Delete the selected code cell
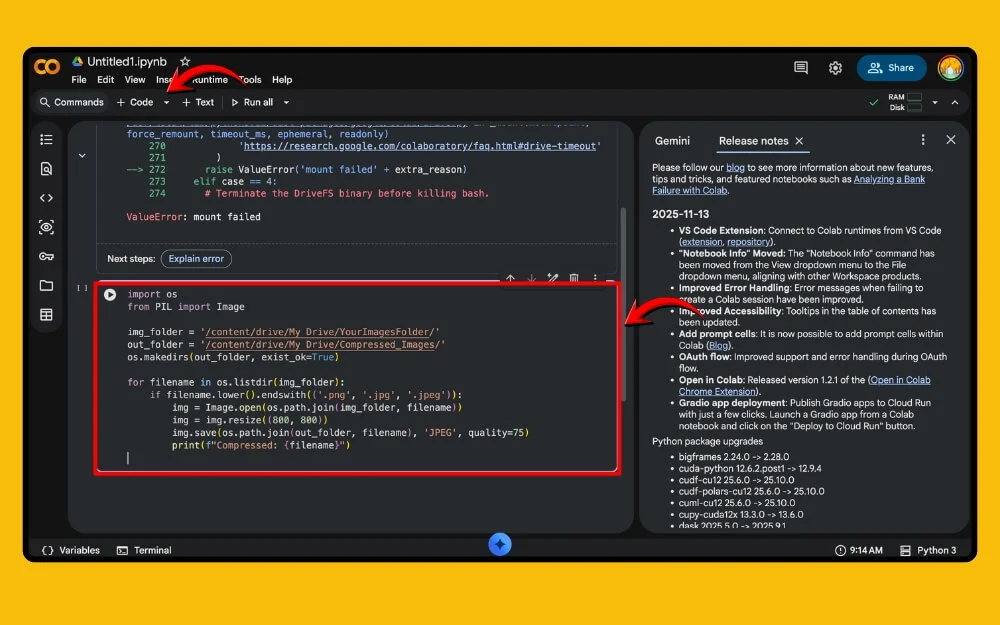This screenshot has height=625, width=1000. point(574,277)
